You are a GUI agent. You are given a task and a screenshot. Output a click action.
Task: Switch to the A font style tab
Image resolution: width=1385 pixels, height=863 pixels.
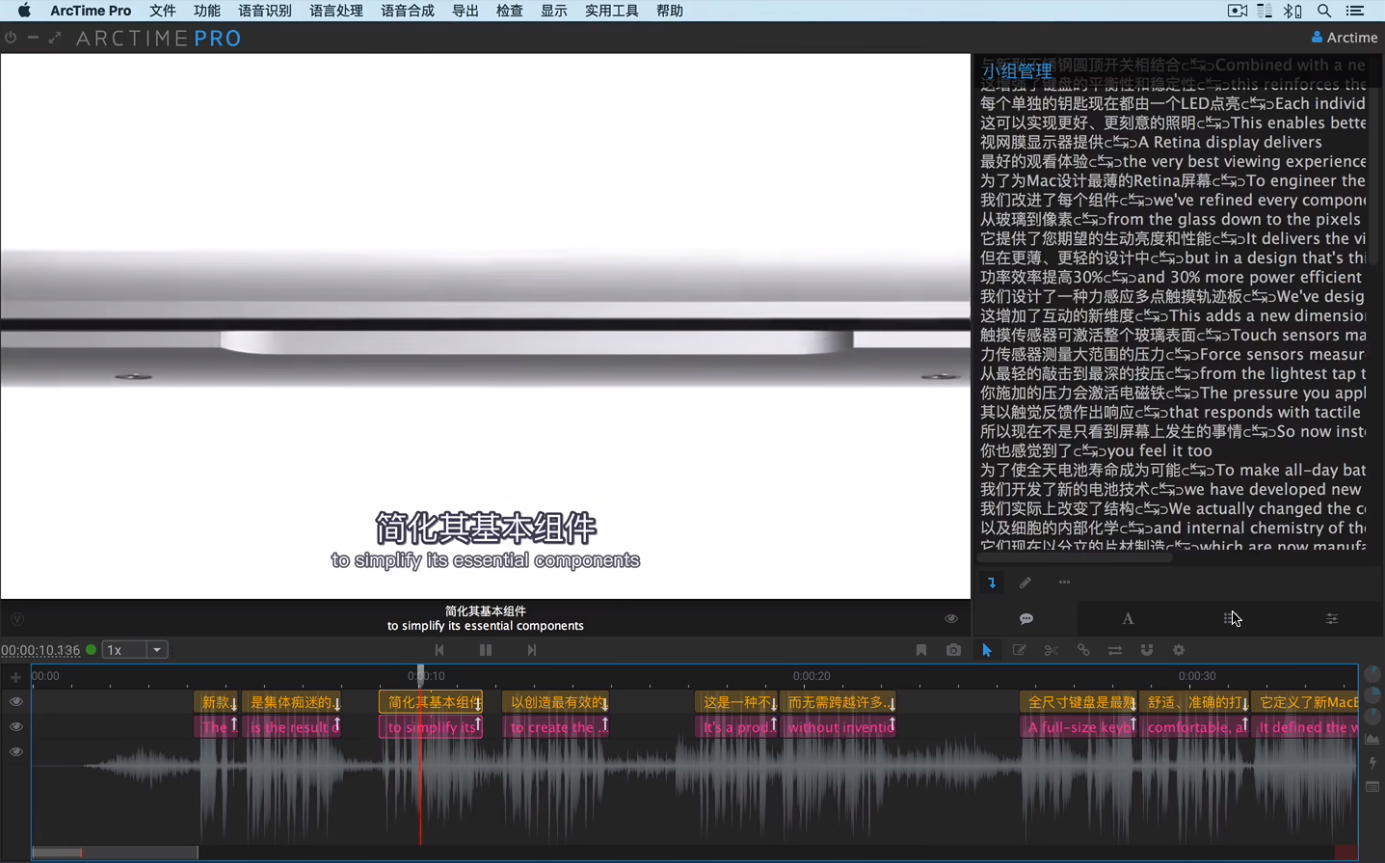click(1128, 619)
